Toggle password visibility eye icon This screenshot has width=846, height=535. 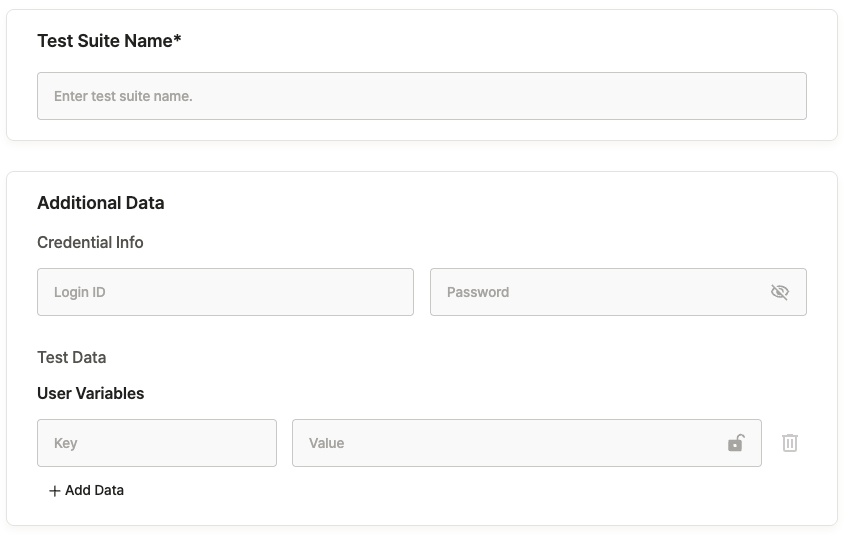click(780, 292)
